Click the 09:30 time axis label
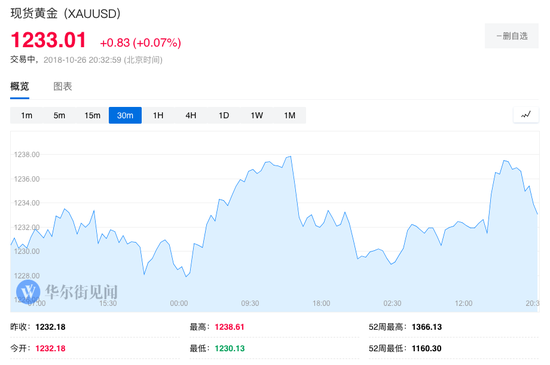The width and height of the screenshot is (550, 365). click(x=250, y=303)
